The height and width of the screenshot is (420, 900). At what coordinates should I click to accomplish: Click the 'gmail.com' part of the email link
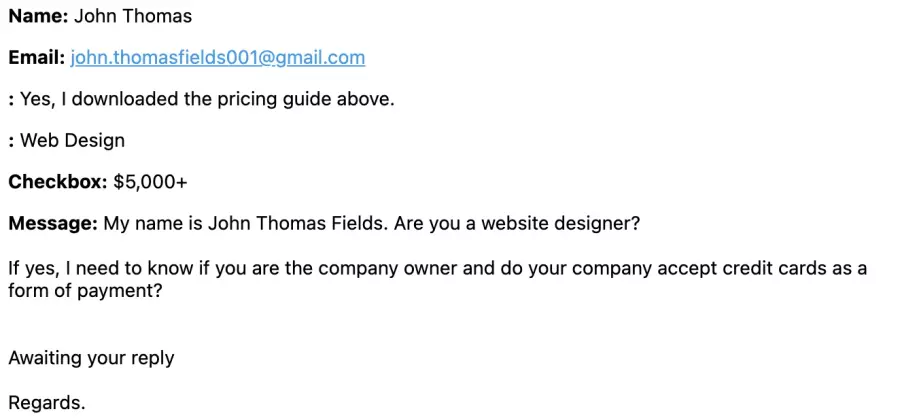pos(320,59)
